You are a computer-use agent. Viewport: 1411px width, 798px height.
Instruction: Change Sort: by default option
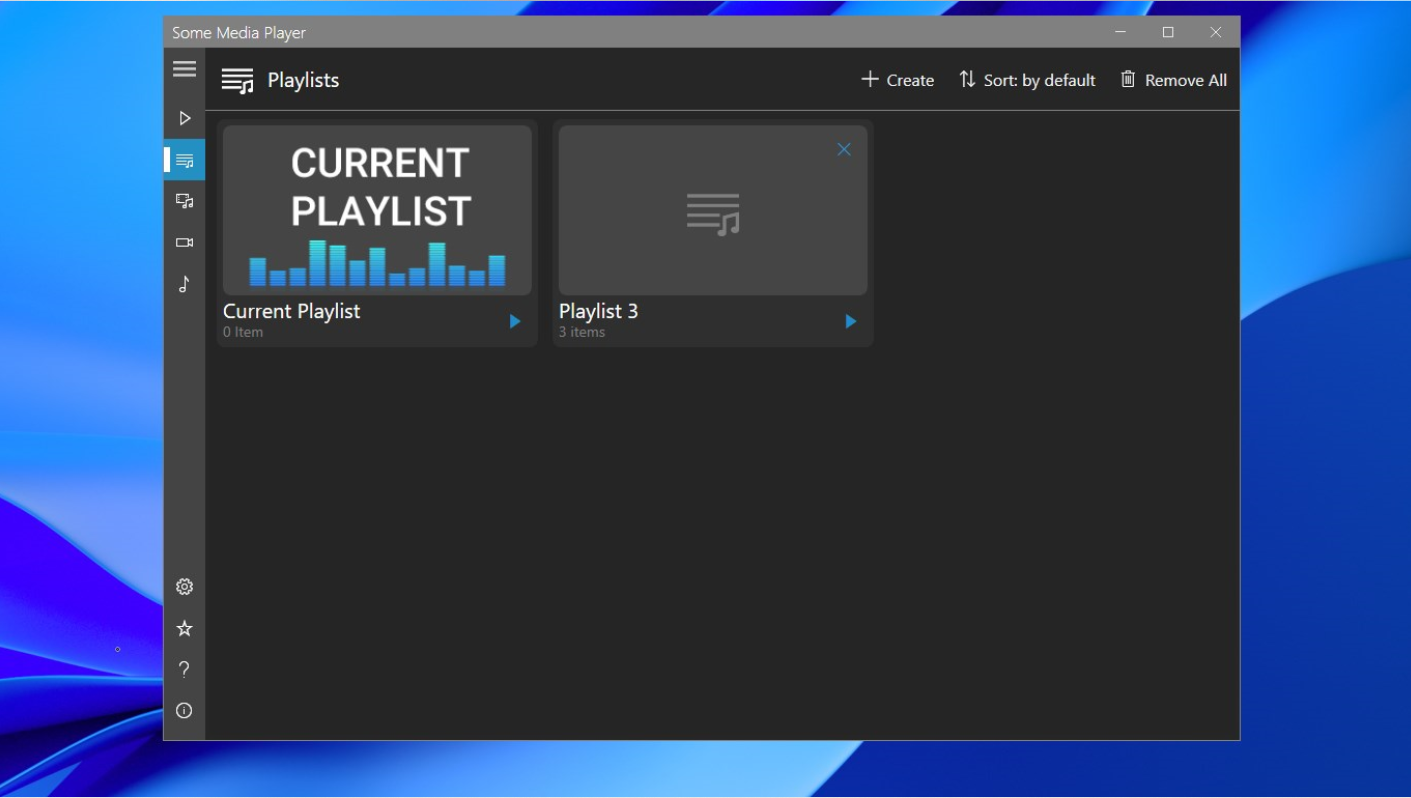tap(1027, 80)
